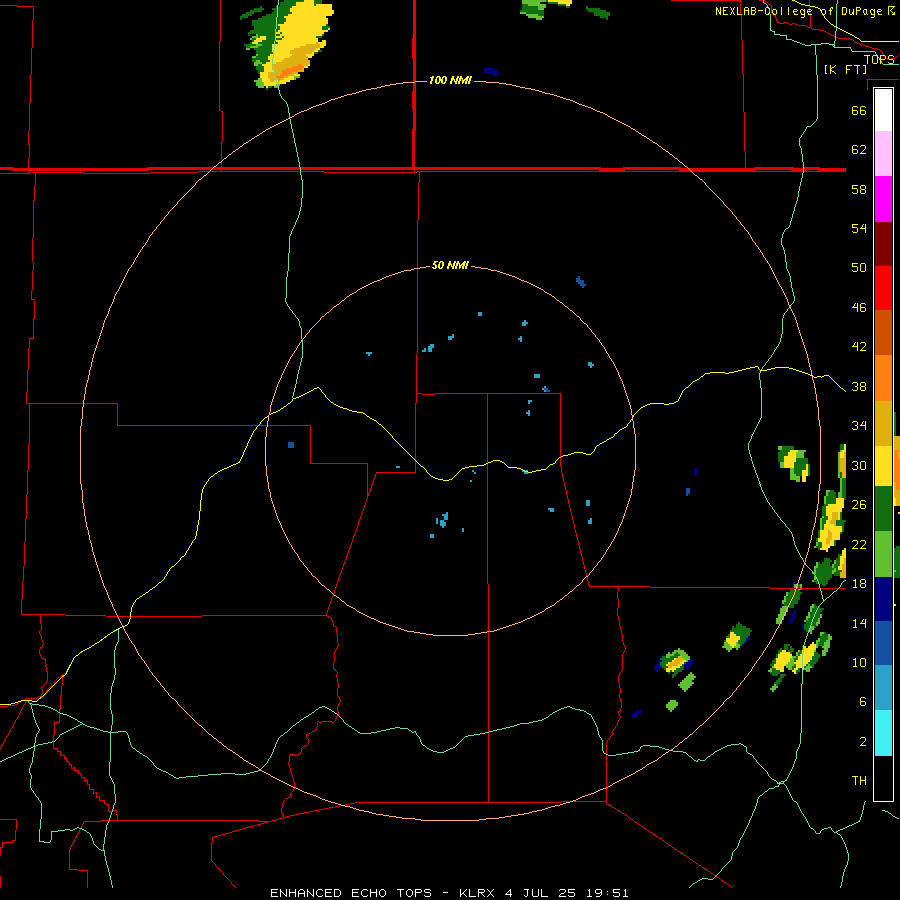This screenshot has height=900, width=900.
Task: Click the legend value "14"
Action: 859,623
